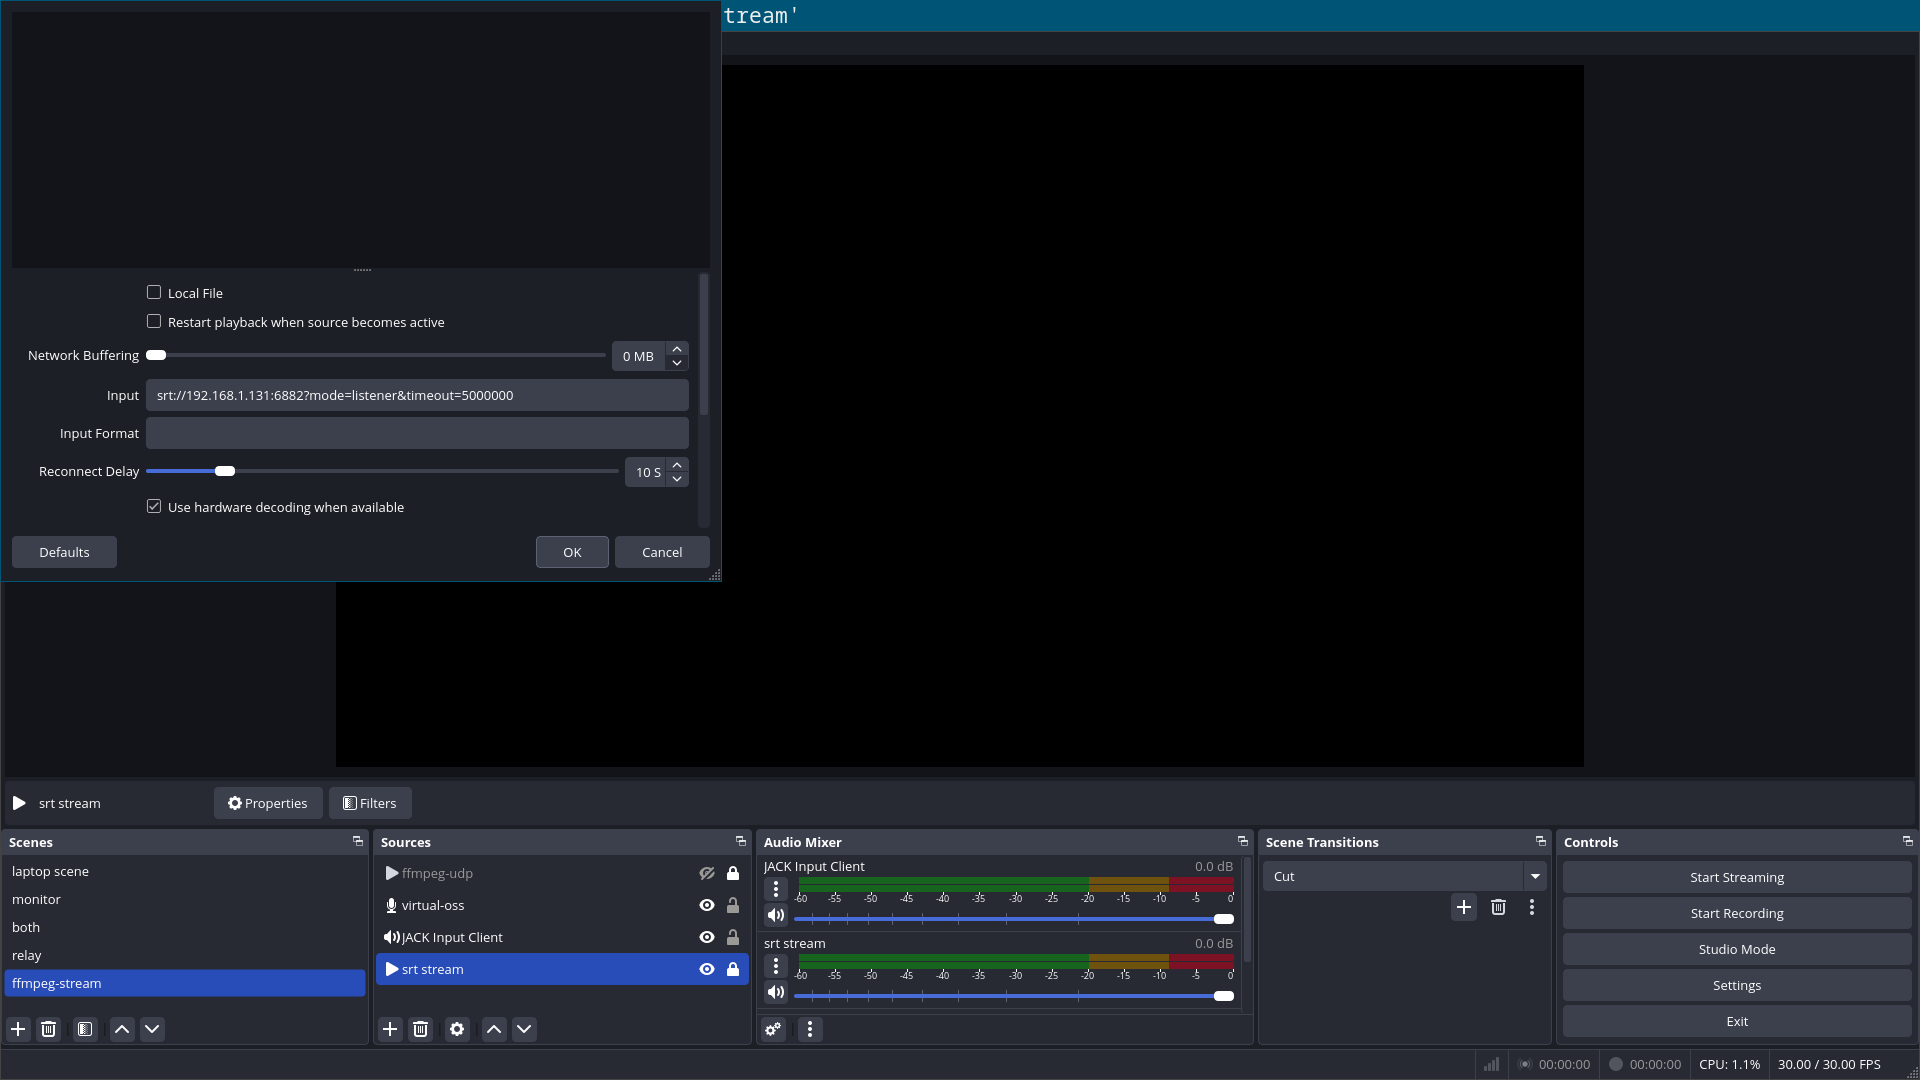Add a new source with plus icon
Image resolution: width=1920 pixels, height=1080 pixels.
(390, 1029)
